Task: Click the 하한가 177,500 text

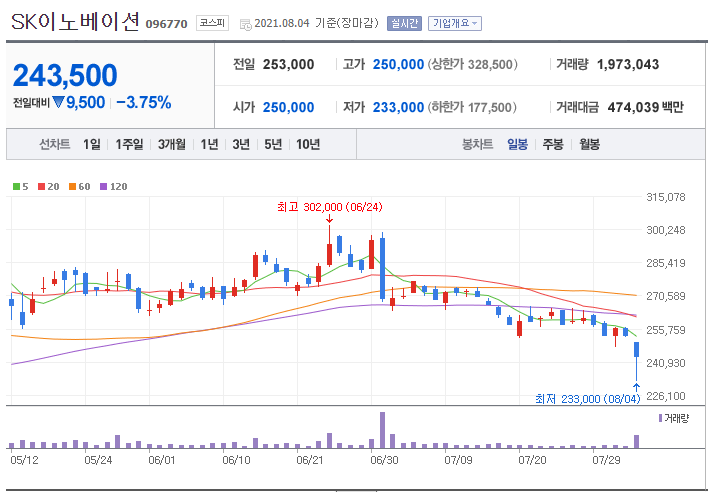Action: pos(472,107)
